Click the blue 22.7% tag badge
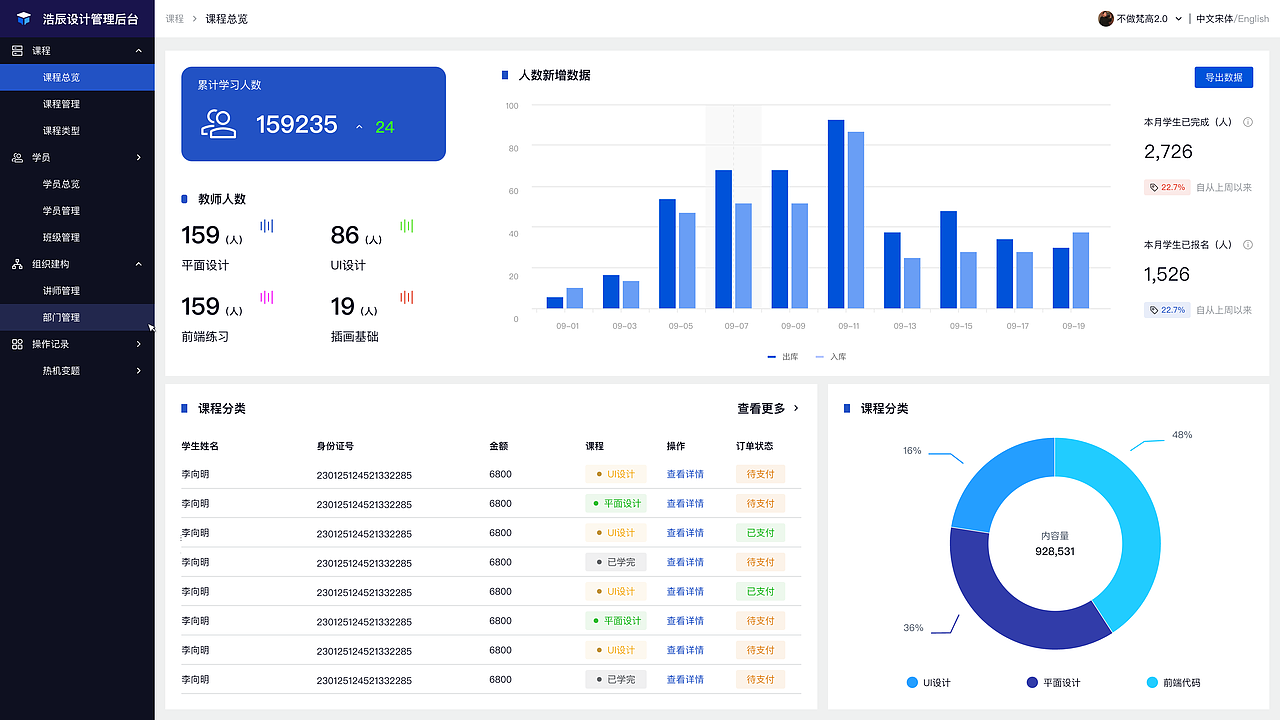 point(1166,310)
